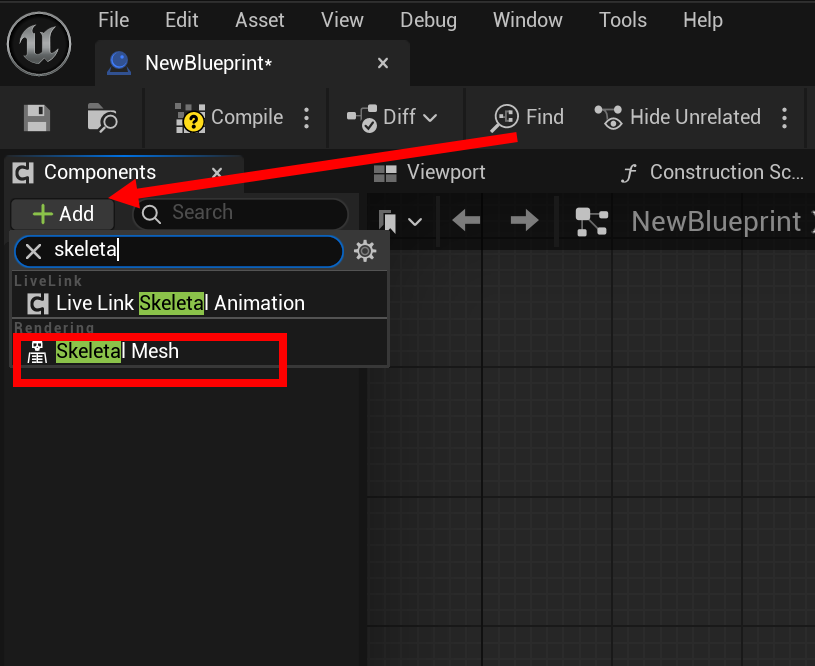Click the Unreal Engine logo icon

pos(39,44)
